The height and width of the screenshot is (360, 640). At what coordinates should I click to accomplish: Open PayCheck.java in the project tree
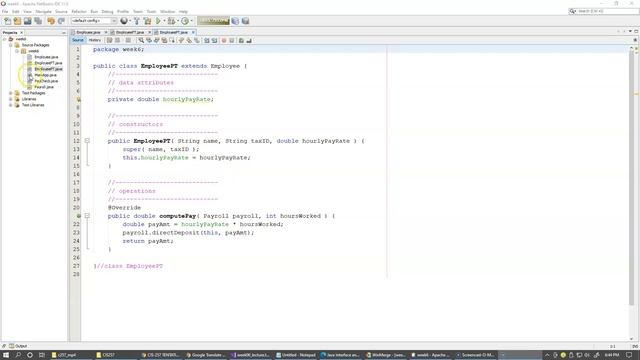[46, 81]
